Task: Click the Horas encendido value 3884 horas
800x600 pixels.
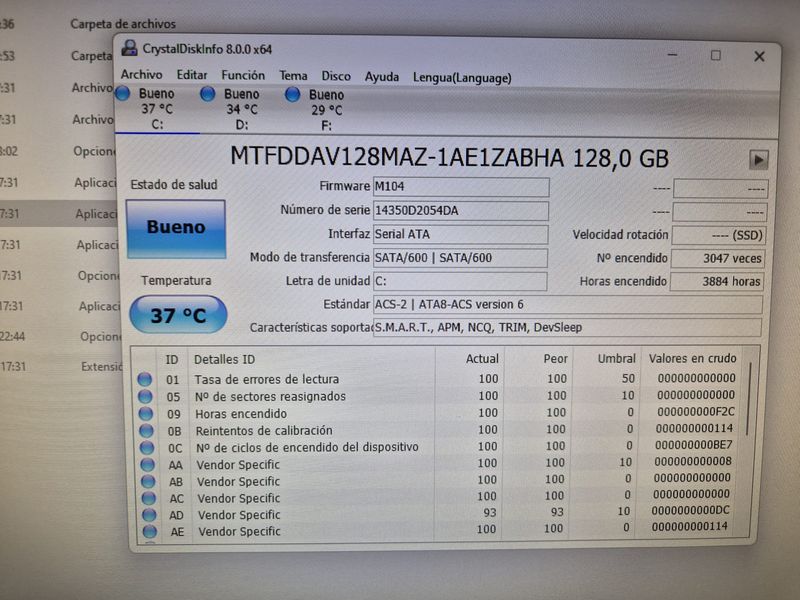Action: click(x=717, y=282)
